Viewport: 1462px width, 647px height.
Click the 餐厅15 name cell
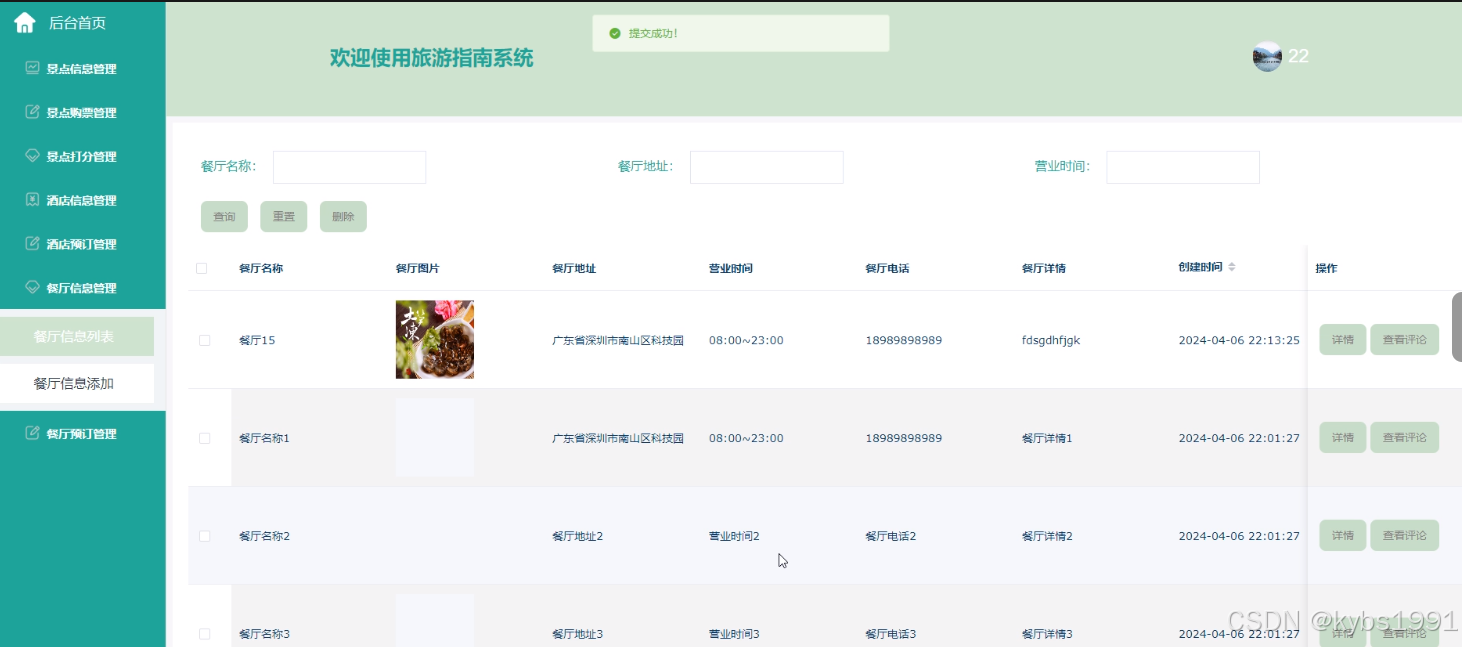pos(257,340)
